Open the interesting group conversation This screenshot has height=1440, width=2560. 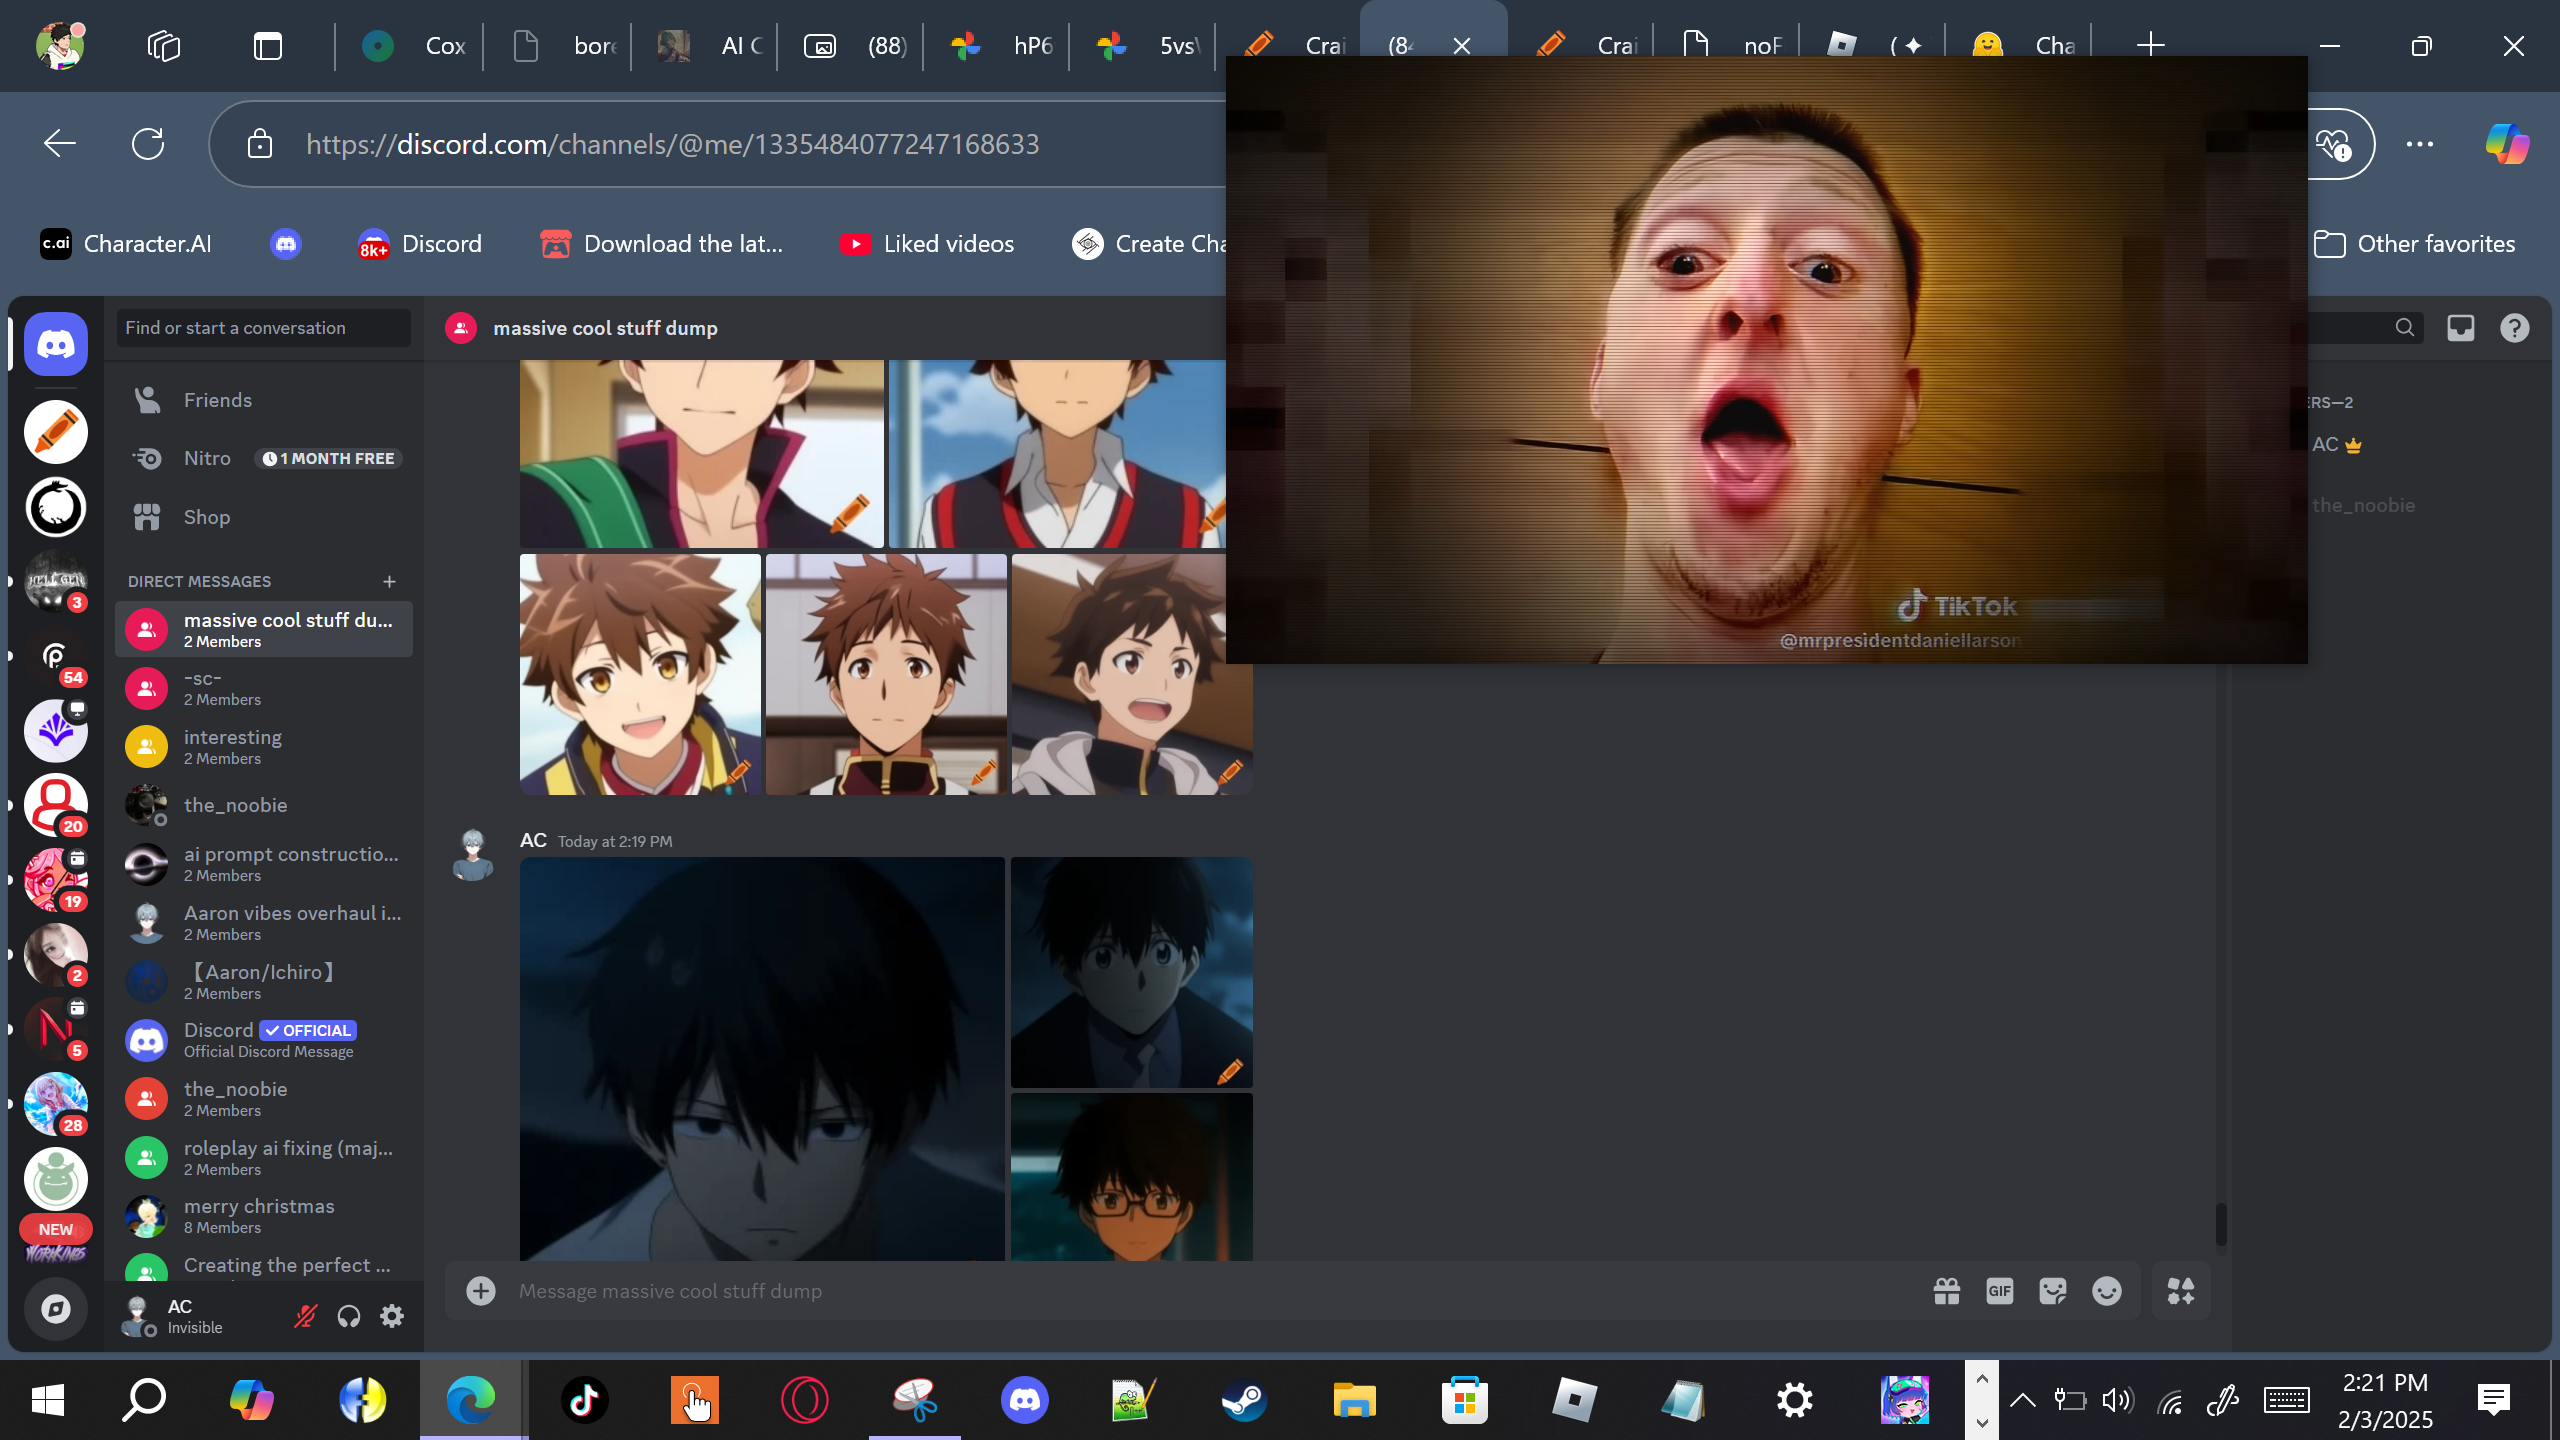pos(264,747)
